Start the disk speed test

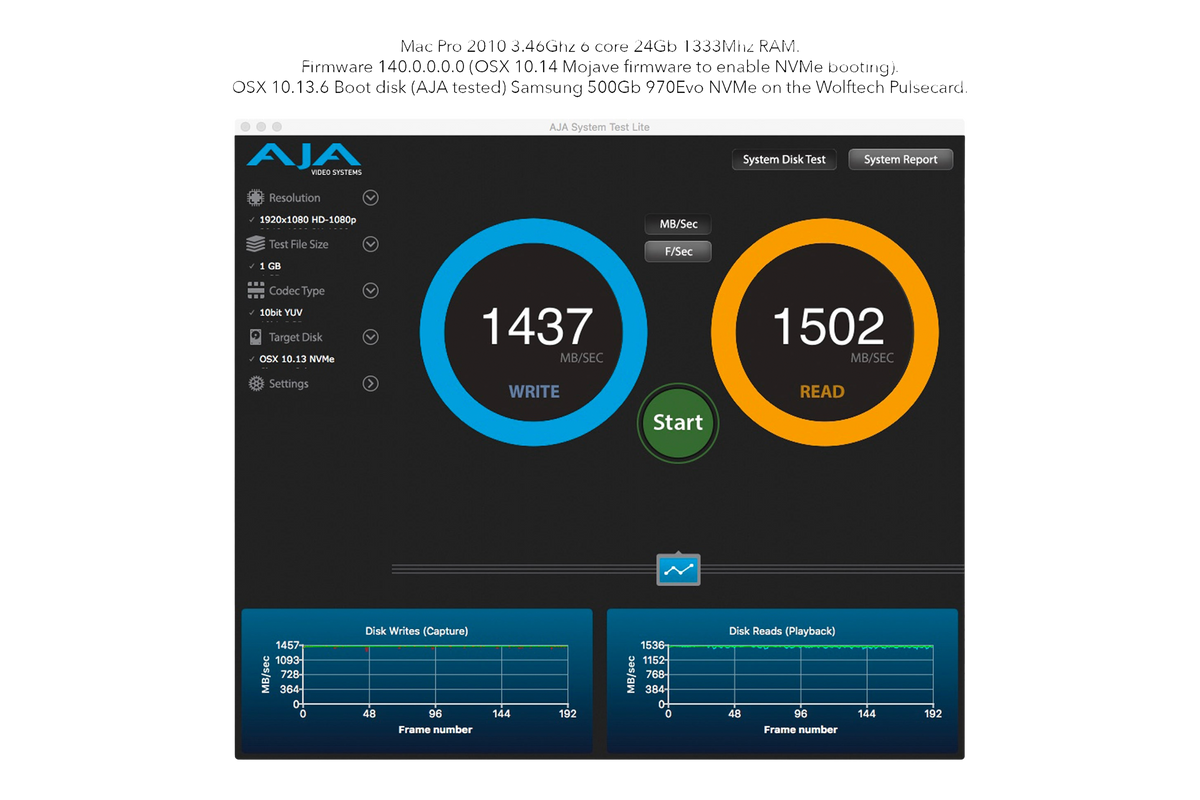pos(678,423)
